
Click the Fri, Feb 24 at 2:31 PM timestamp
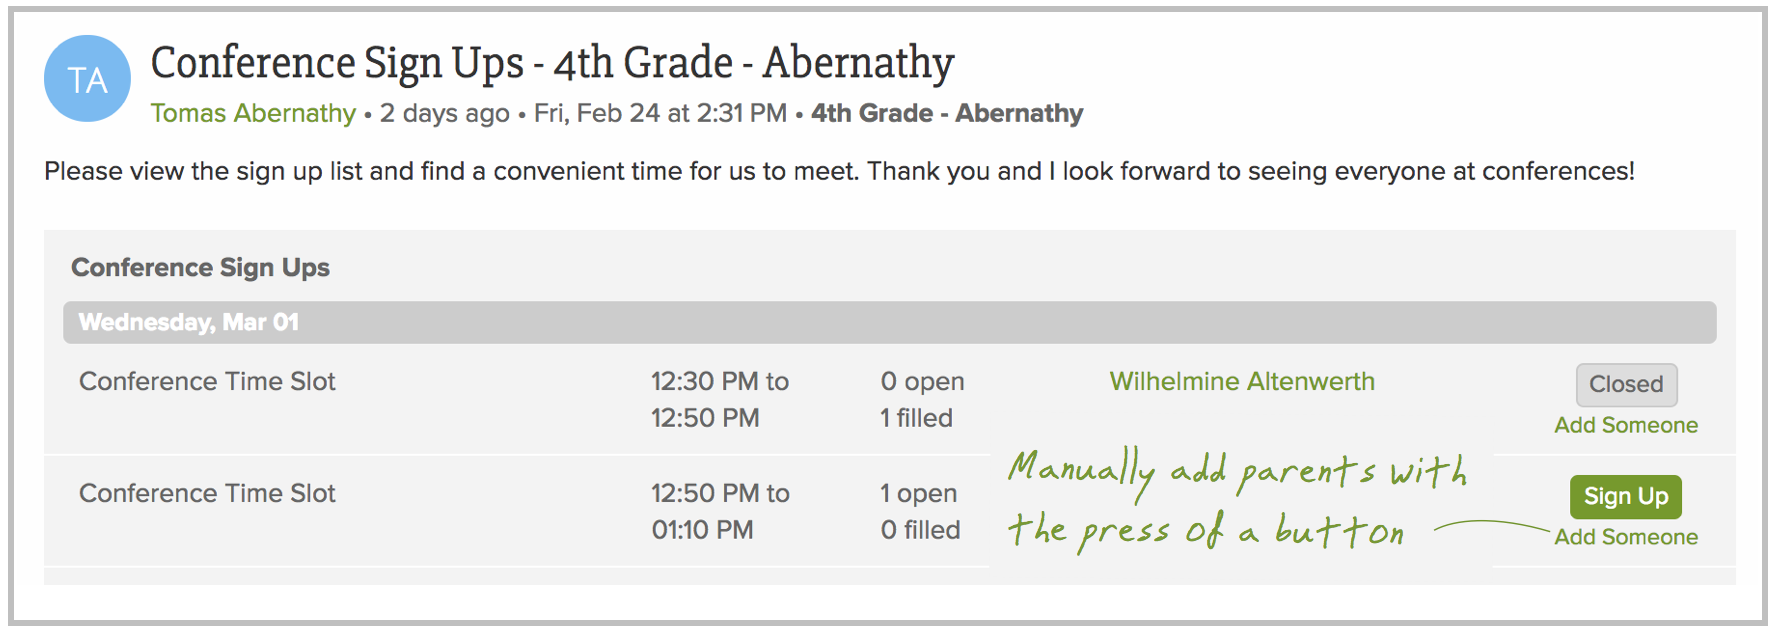660,113
